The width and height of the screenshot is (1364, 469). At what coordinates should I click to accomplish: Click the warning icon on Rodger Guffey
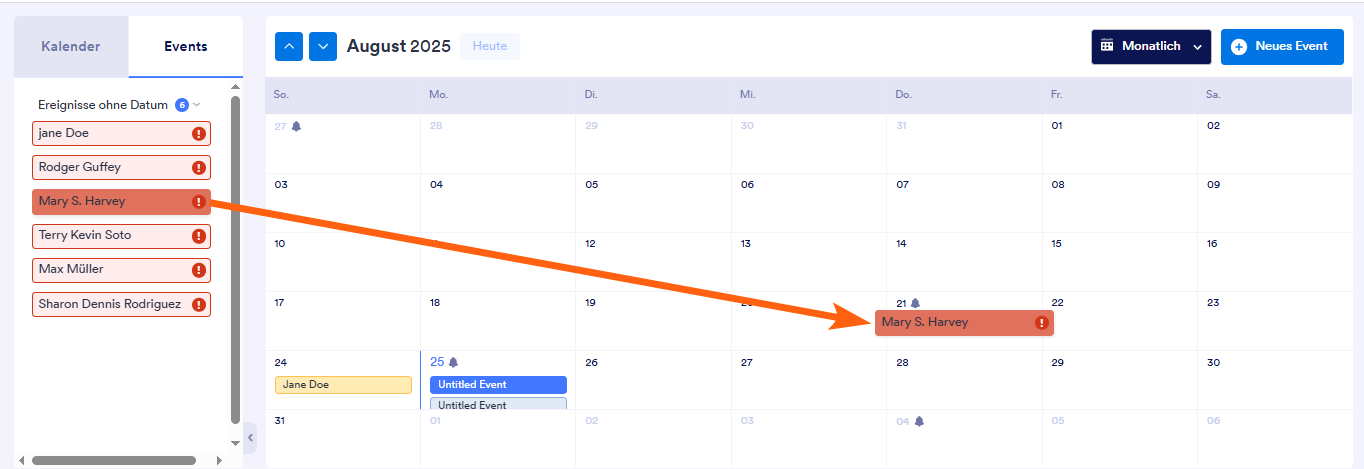coord(199,168)
